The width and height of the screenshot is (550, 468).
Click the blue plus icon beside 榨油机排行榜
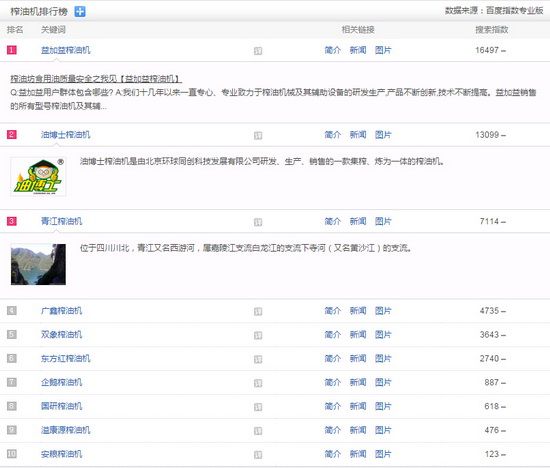pyautogui.click(x=80, y=12)
